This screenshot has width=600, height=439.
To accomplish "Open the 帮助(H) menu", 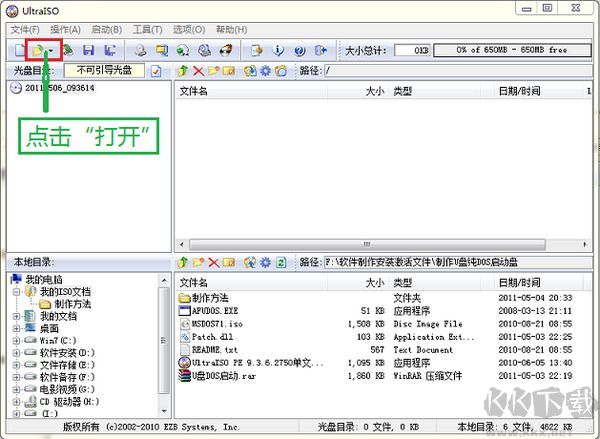I will click(231, 29).
